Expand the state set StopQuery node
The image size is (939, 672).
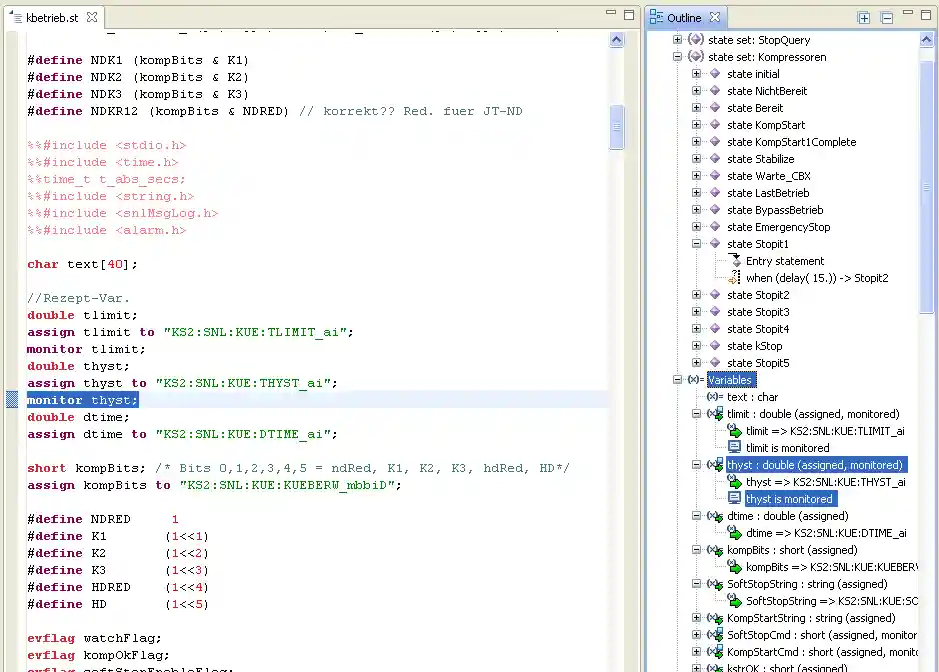pyautogui.click(x=678, y=40)
